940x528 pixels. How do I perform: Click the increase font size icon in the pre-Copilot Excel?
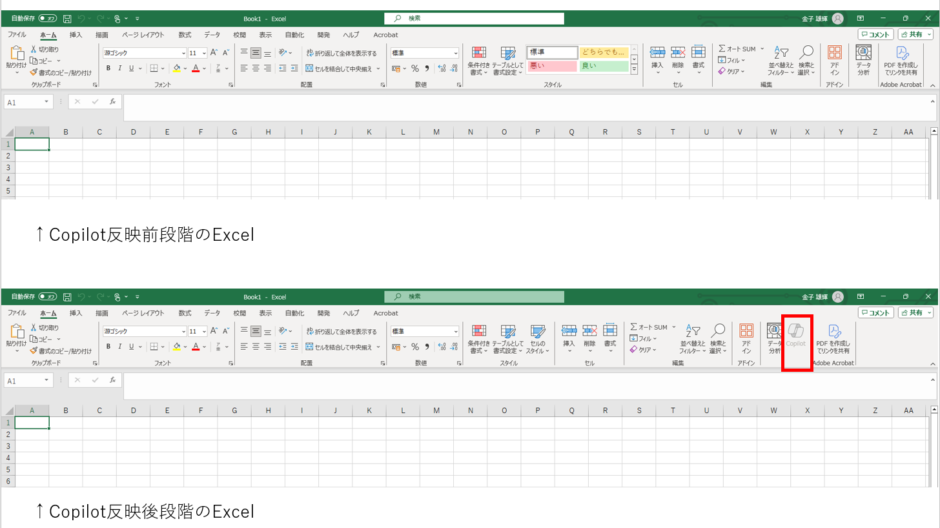point(214,53)
